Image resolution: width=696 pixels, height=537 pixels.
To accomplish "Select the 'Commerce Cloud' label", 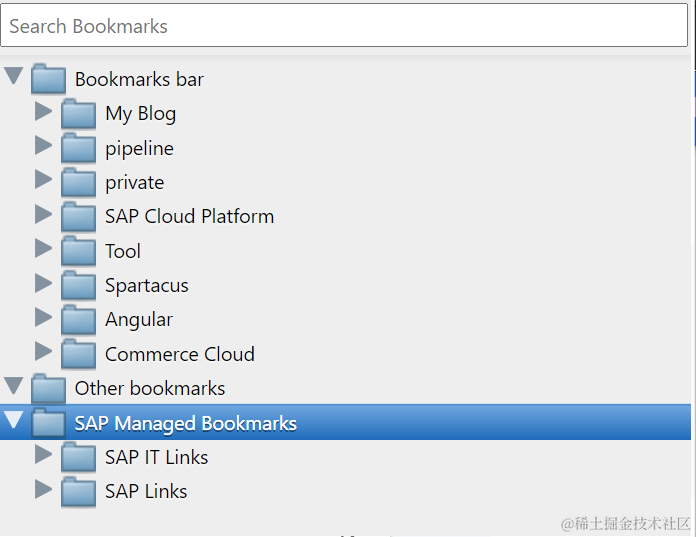I will 180,354.
